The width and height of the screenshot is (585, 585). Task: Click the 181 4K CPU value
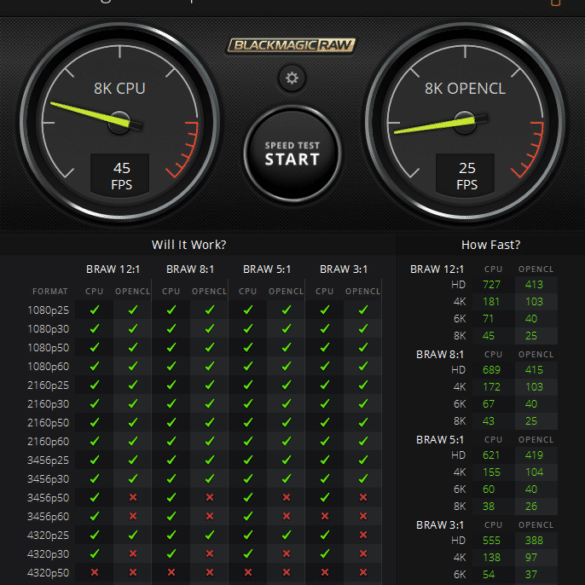click(491, 301)
